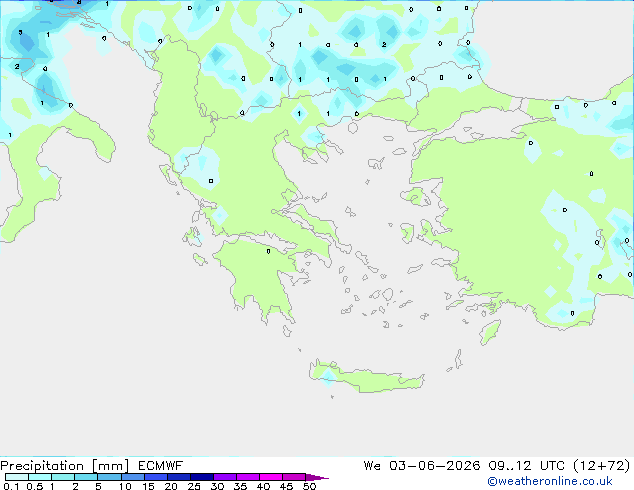634x490 pixels.
Task: Click the legend label '50'
Action: click(309, 486)
